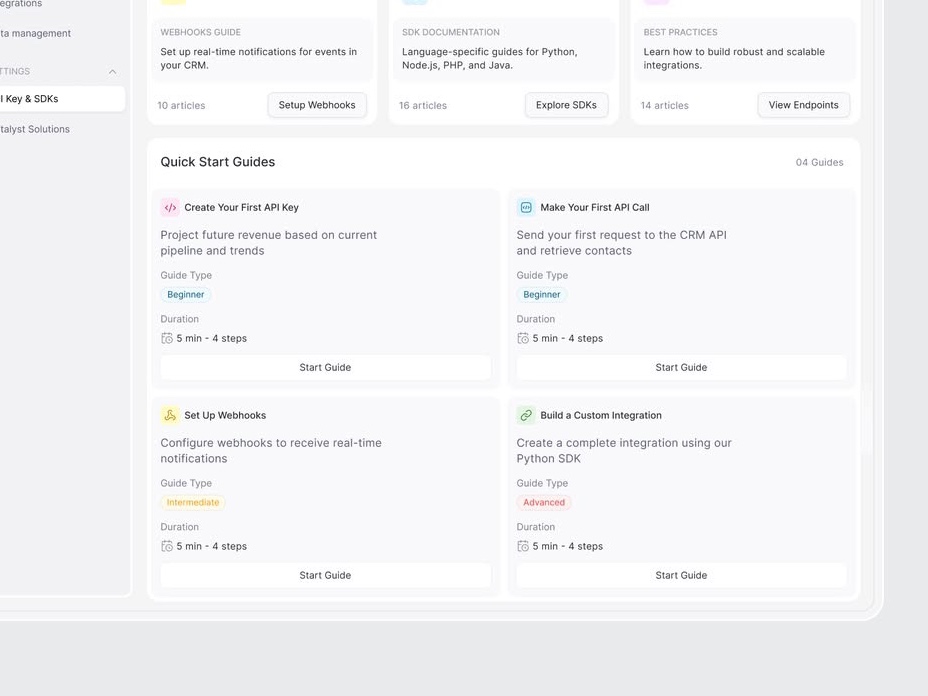This screenshot has height=696, width=928.
Task: Click the pink code icon beside Create Your First API Key
Action: 170,208
